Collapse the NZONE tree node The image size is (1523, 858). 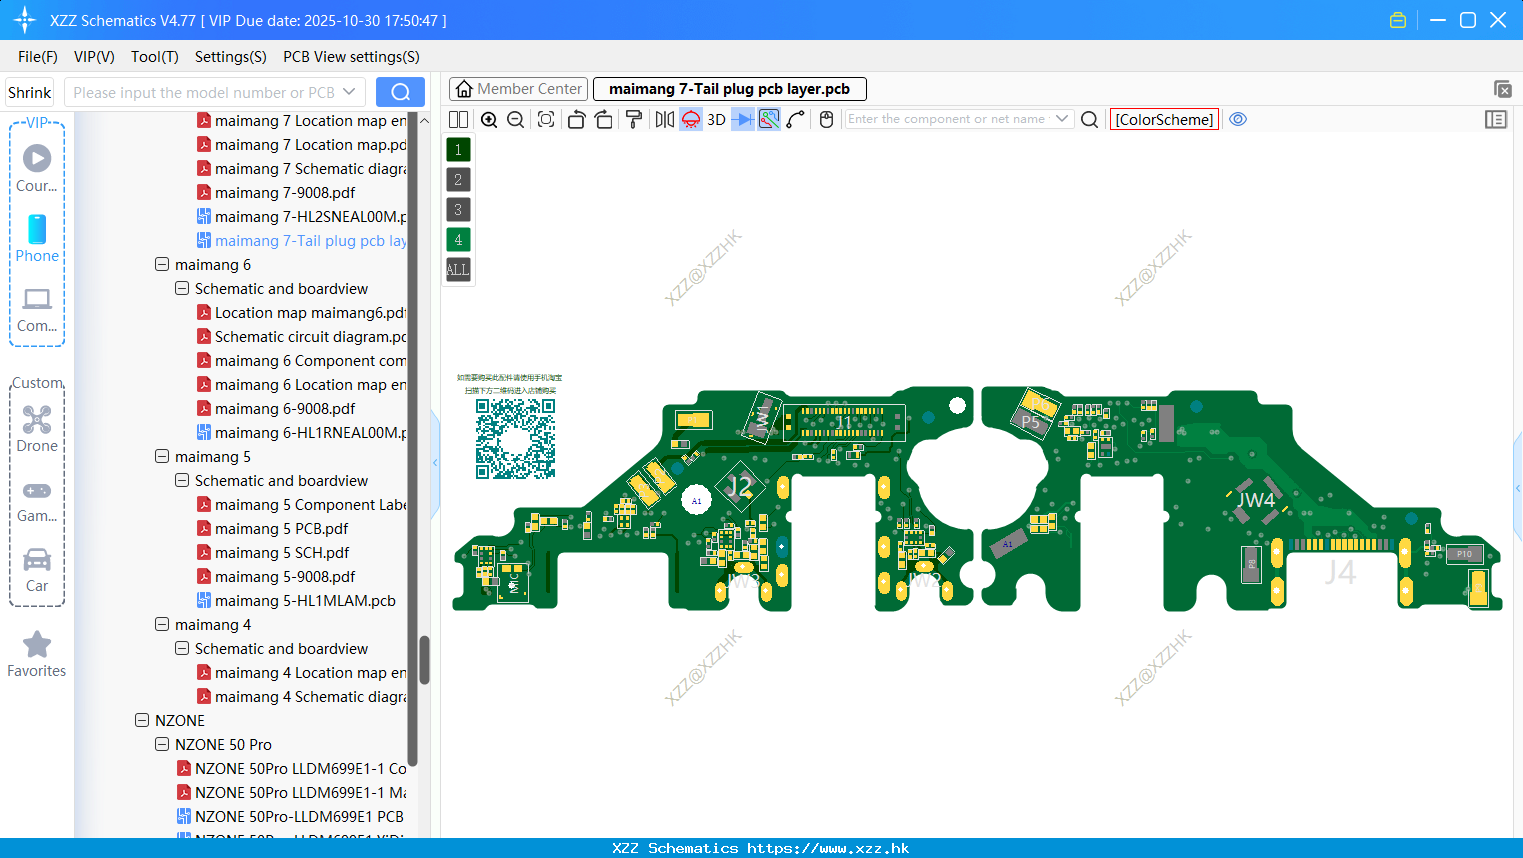click(142, 721)
